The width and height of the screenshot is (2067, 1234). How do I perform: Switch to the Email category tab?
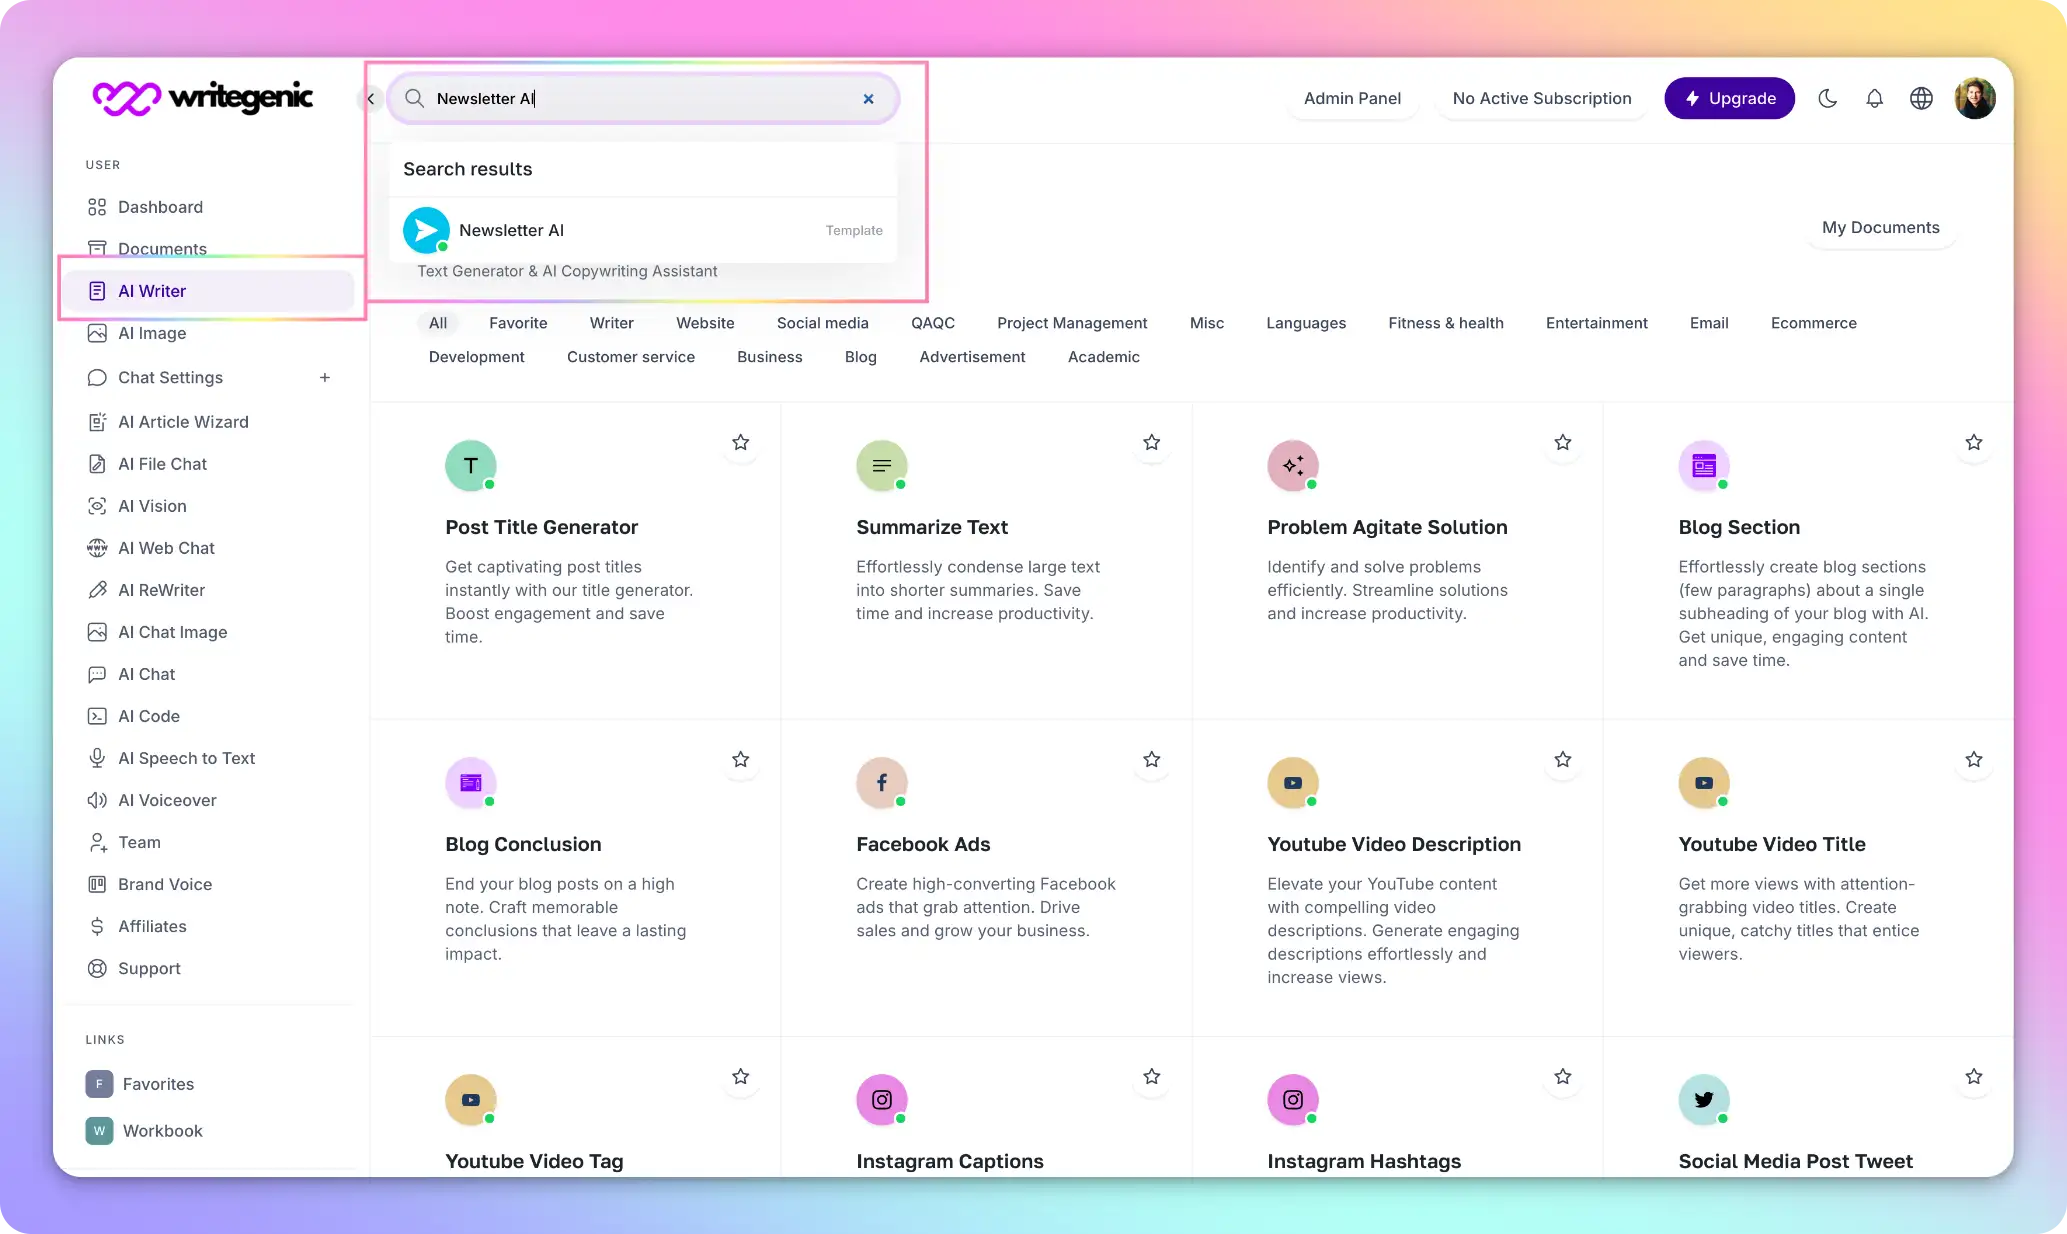click(1709, 322)
